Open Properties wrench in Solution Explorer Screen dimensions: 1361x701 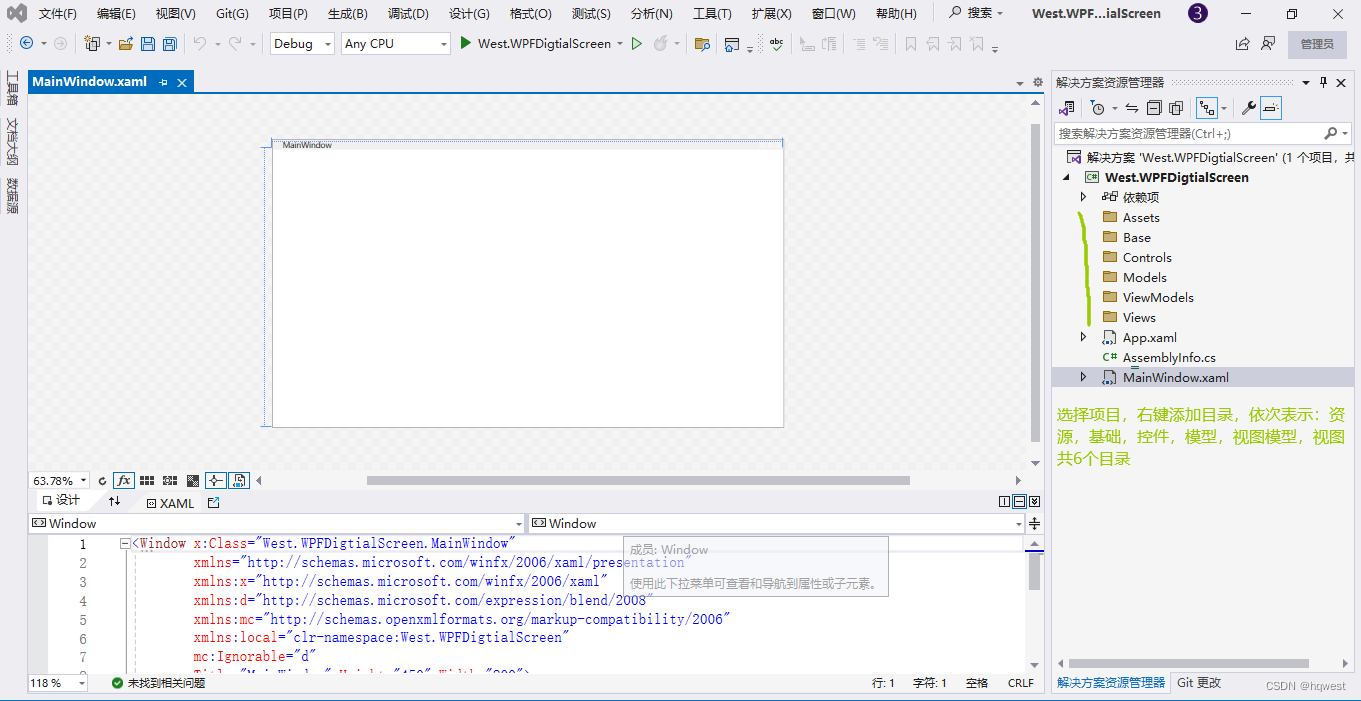point(1248,108)
